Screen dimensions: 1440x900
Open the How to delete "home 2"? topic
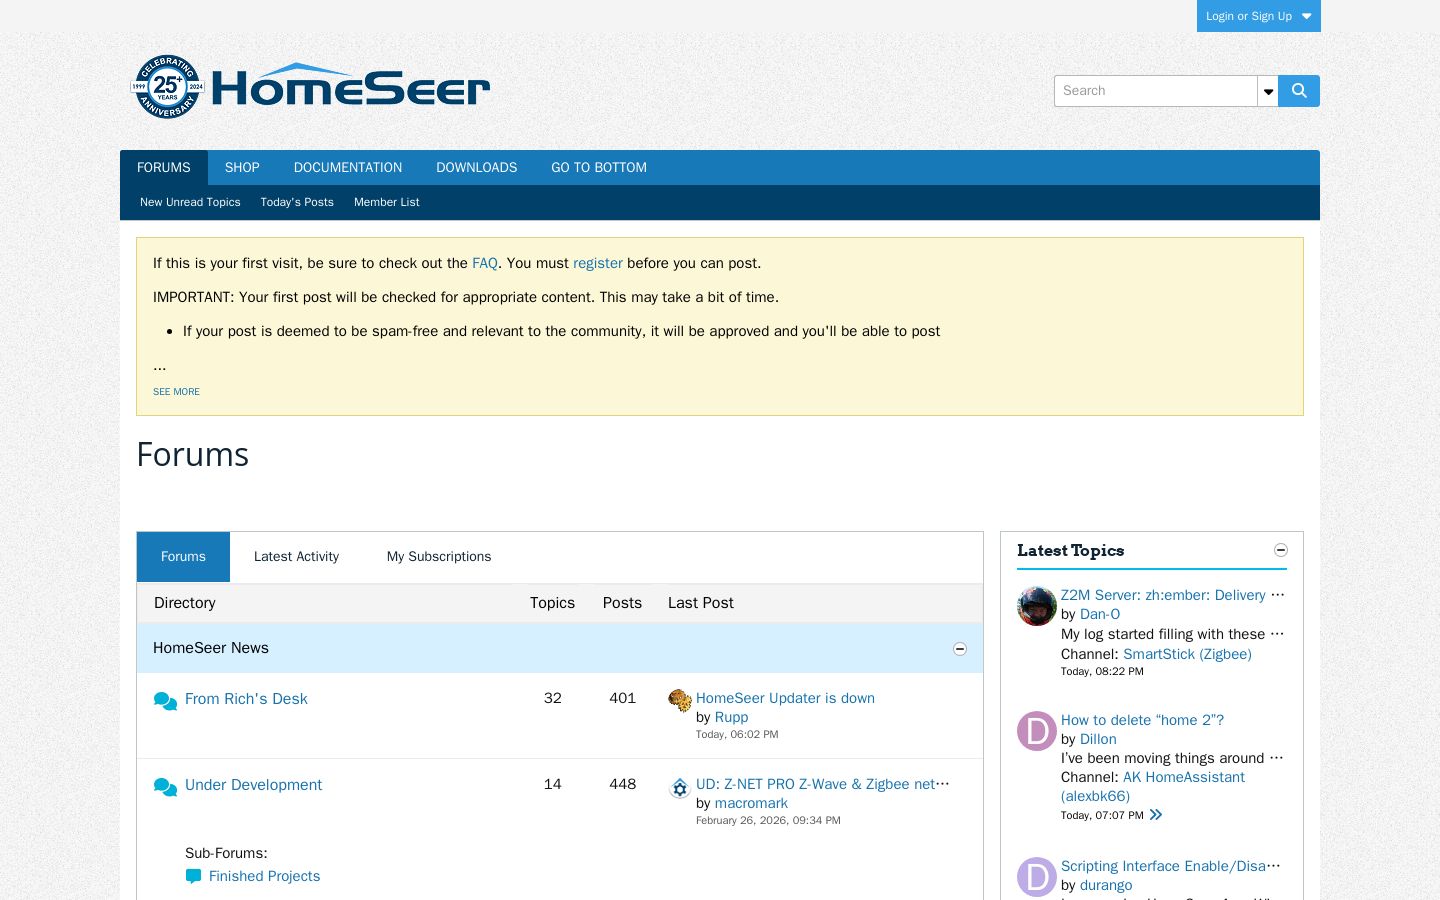[x=1142, y=720]
